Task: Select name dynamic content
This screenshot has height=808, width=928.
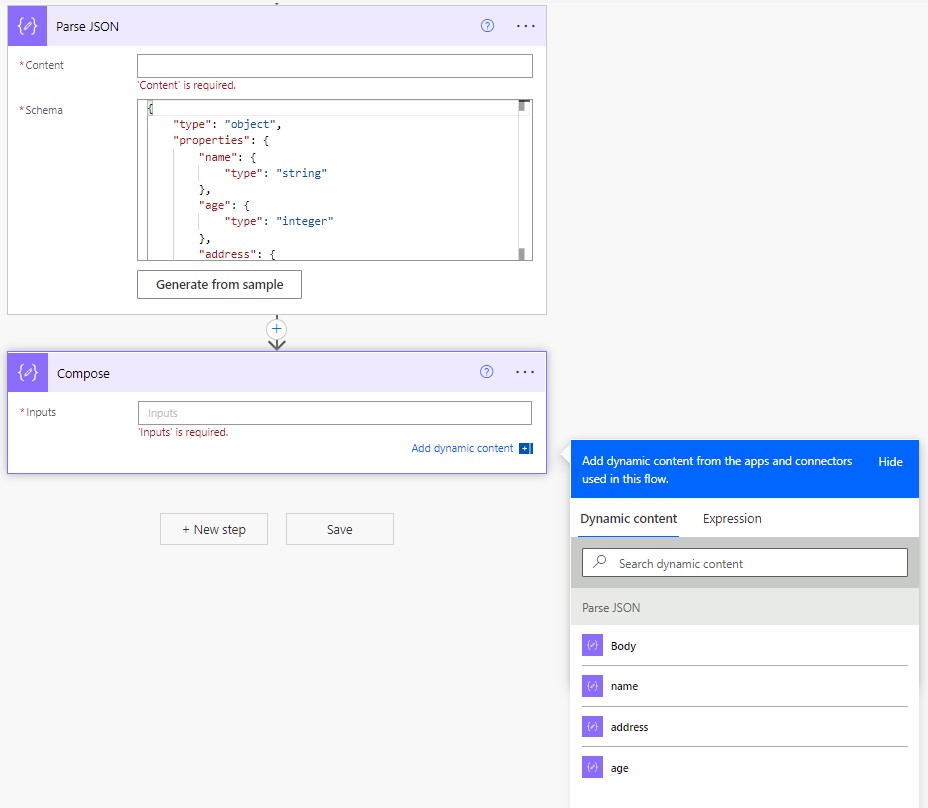Action: pyautogui.click(x=745, y=686)
